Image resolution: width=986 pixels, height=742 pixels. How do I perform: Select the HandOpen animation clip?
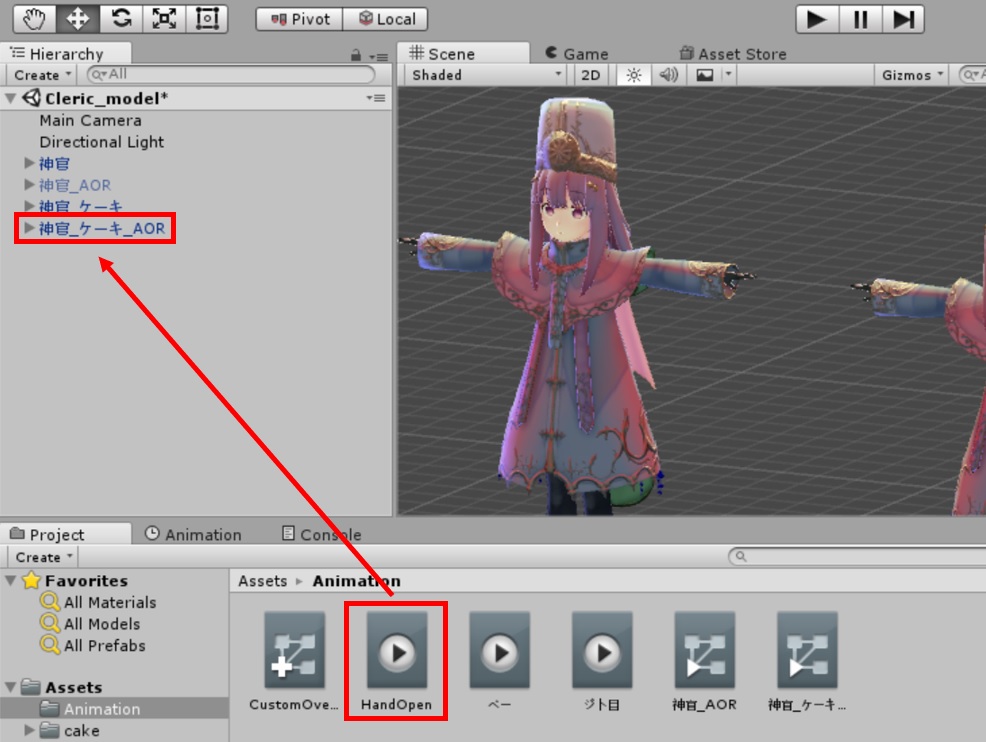tap(397, 654)
